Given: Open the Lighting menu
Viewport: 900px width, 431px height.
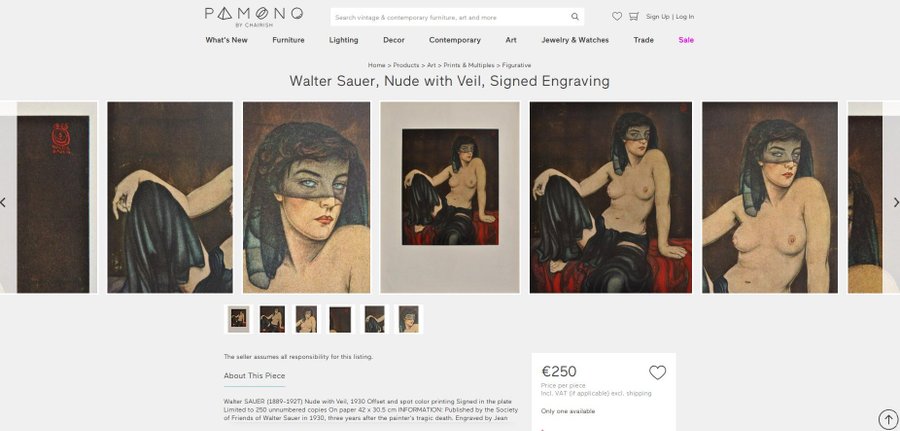Looking at the screenshot, I should tap(343, 40).
